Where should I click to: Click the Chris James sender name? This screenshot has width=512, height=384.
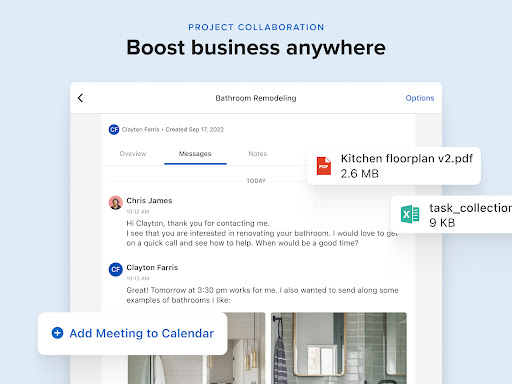149,201
